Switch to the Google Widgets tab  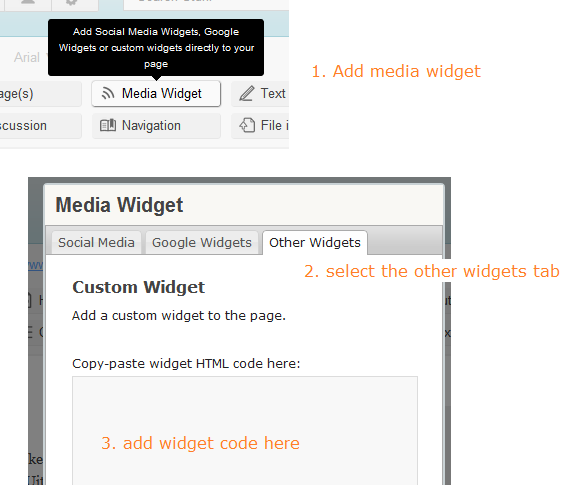click(202, 243)
